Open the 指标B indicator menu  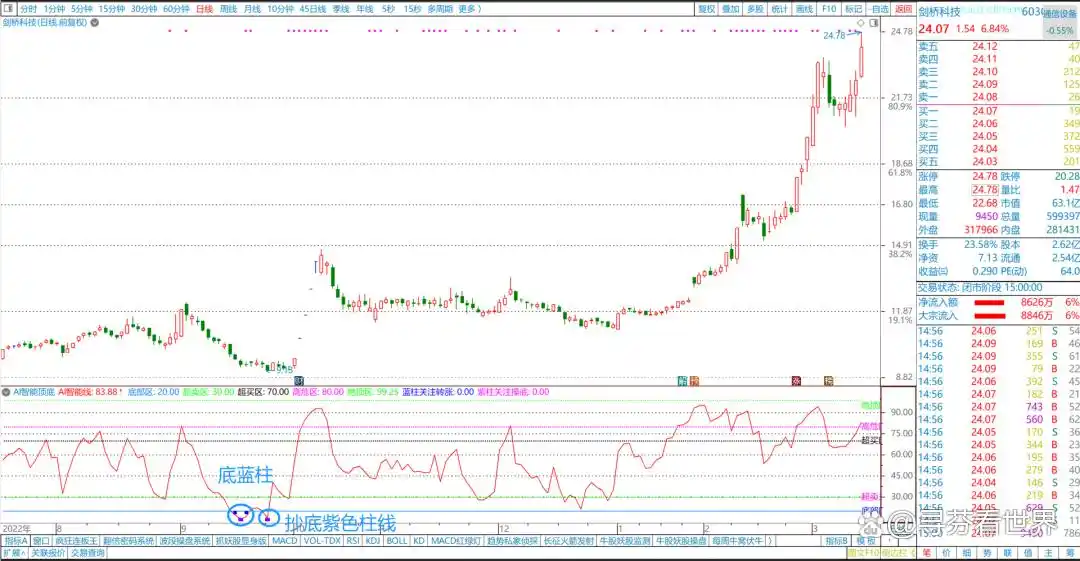tap(836, 541)
